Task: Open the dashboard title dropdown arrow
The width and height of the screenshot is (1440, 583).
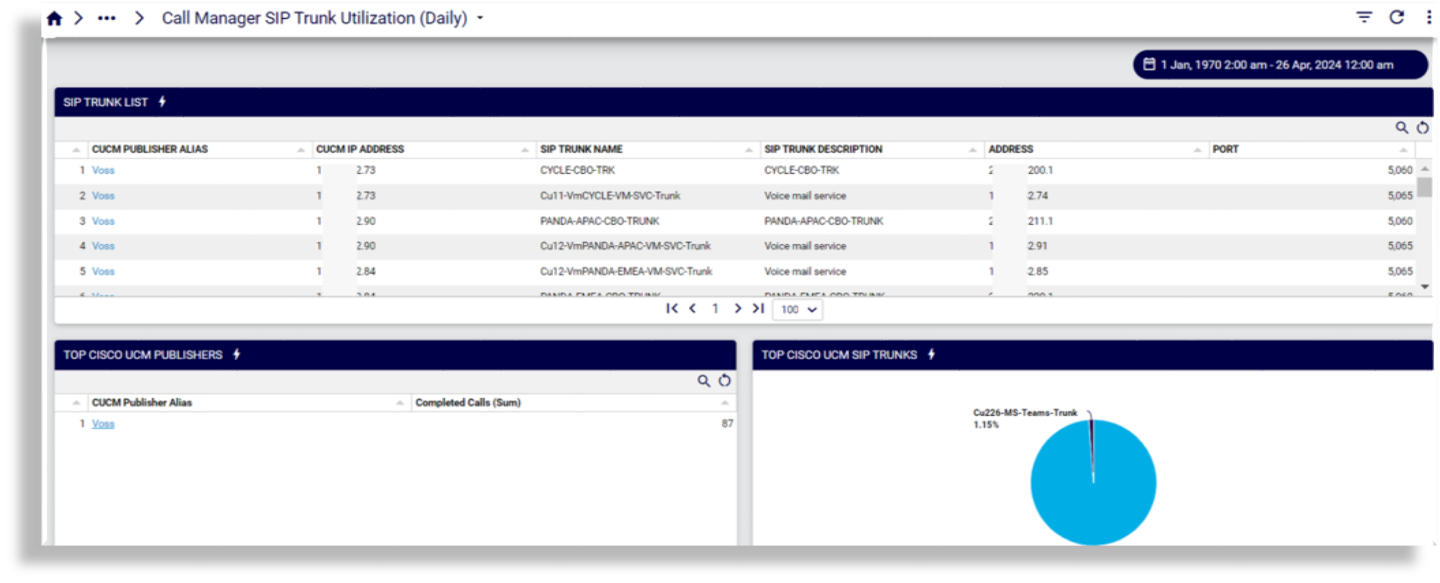Action: [x=479, y=17]
